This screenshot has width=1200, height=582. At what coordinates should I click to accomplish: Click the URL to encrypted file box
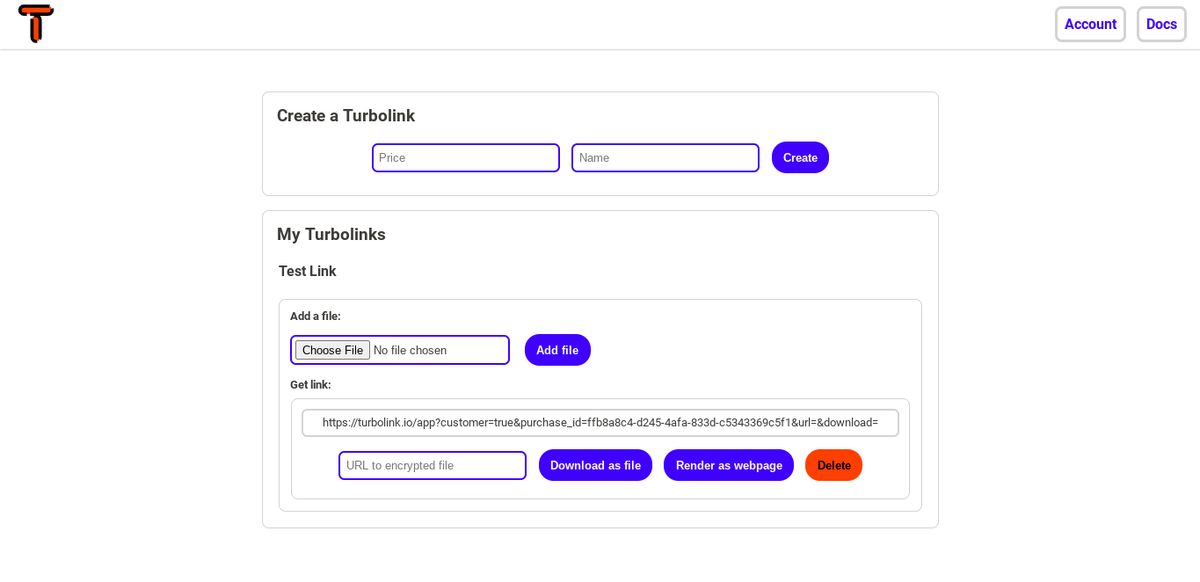tap(432, 465)
